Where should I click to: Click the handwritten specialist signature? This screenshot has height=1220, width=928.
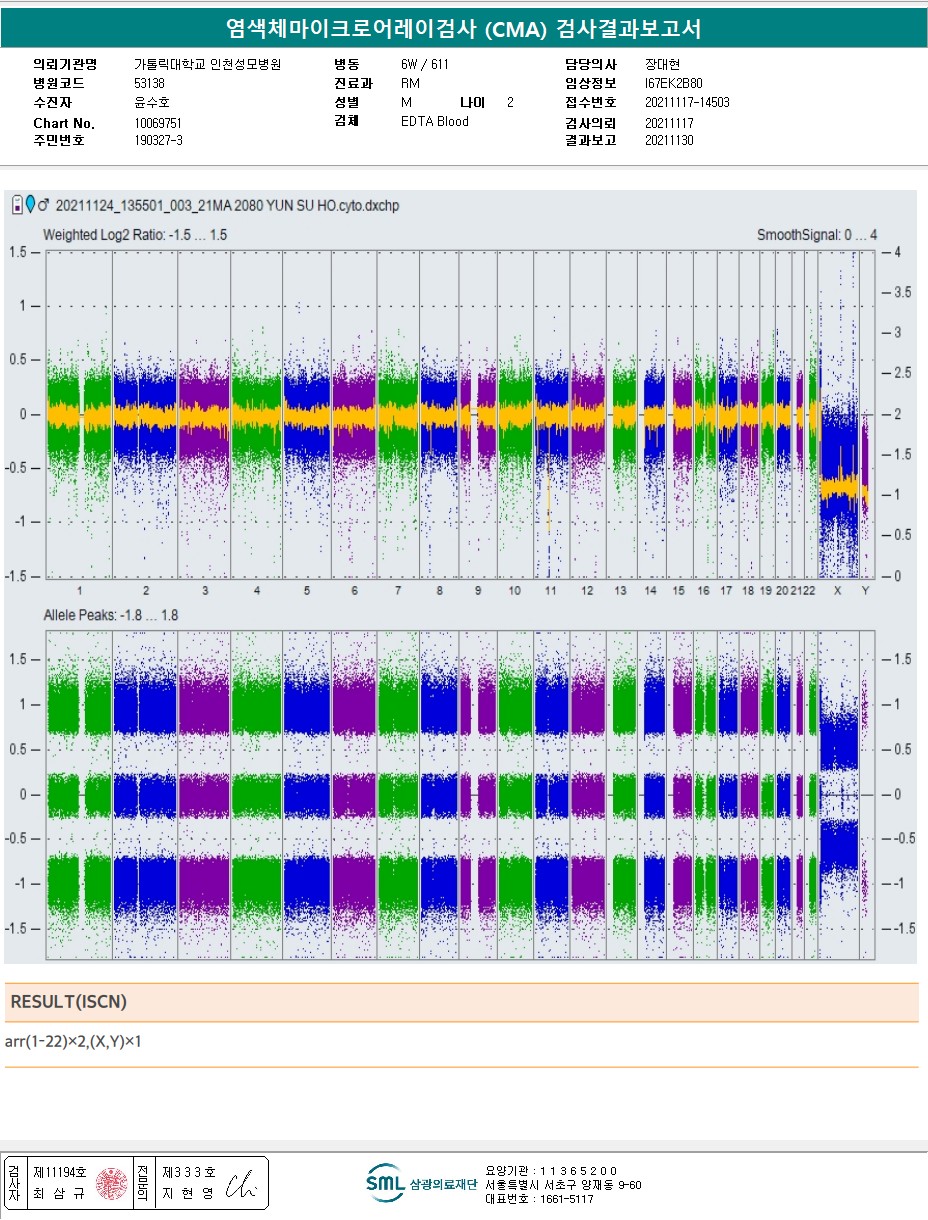coord(243,1185)
